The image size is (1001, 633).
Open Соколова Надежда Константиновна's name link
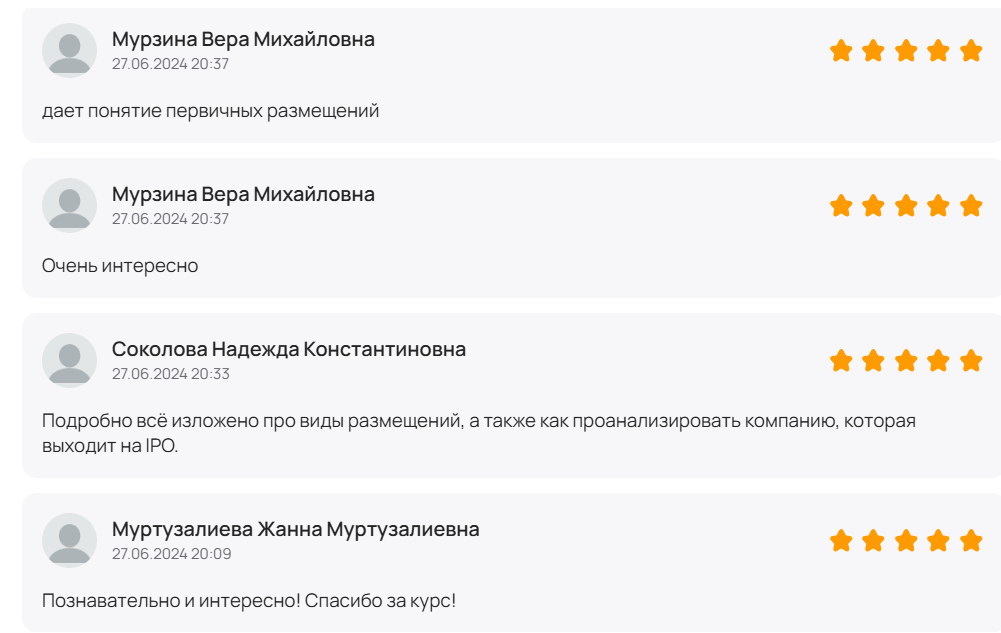coord(288,349)
